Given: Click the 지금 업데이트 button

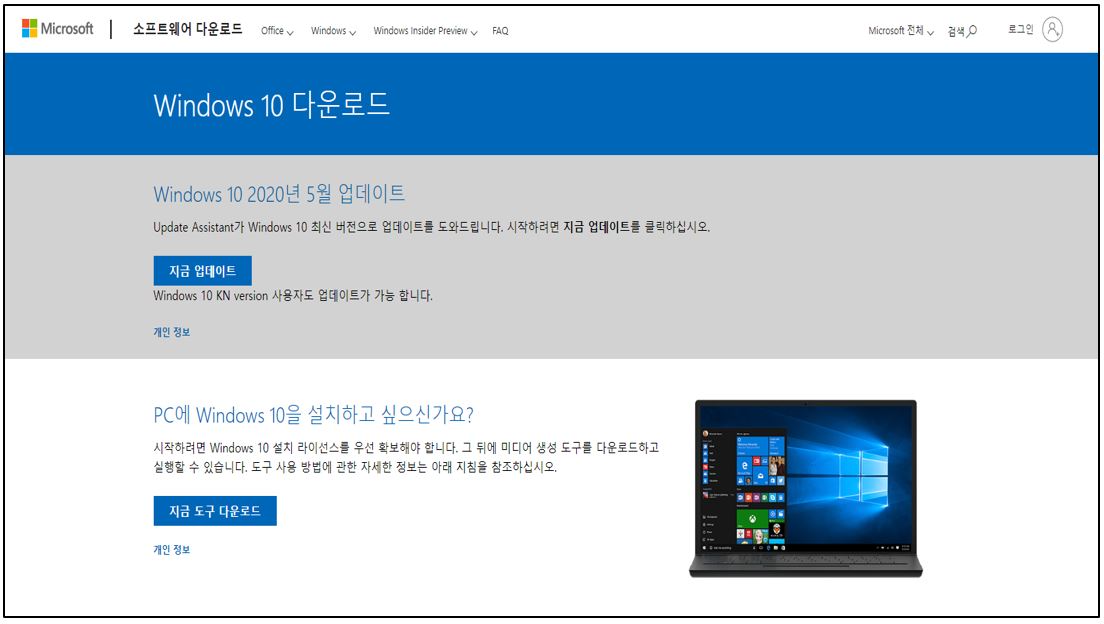Looking at the screenshot, I should pyautogui.click(x=202, y=270).
